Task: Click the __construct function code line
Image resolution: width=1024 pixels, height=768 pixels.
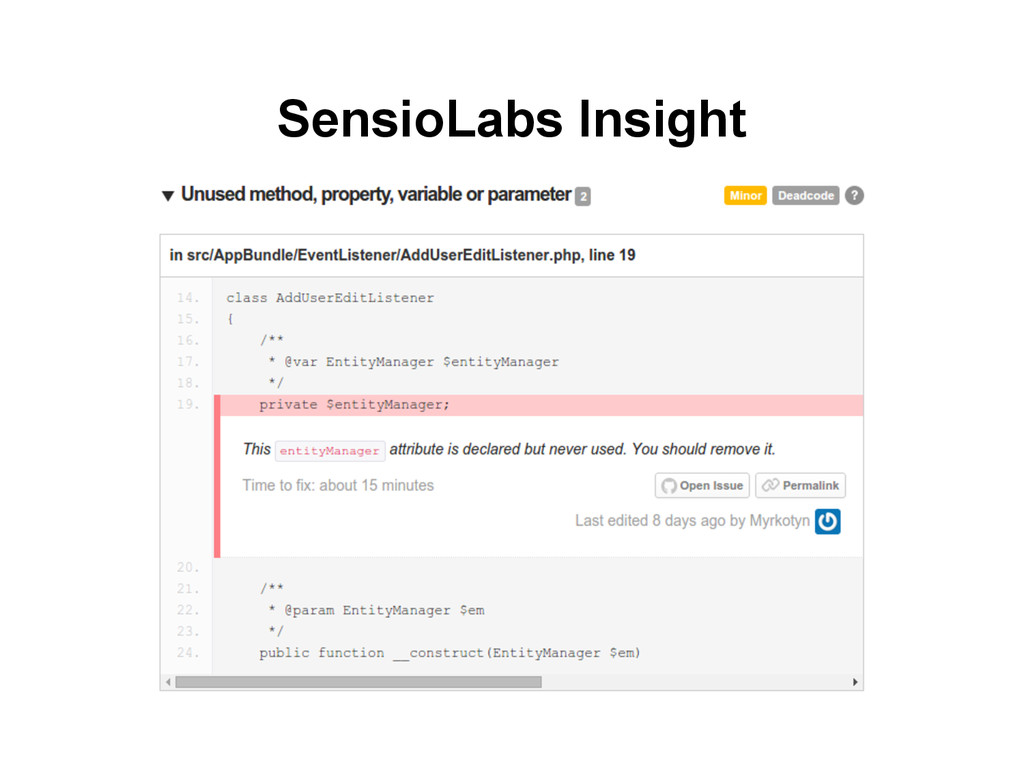Action: pos(449,653)
